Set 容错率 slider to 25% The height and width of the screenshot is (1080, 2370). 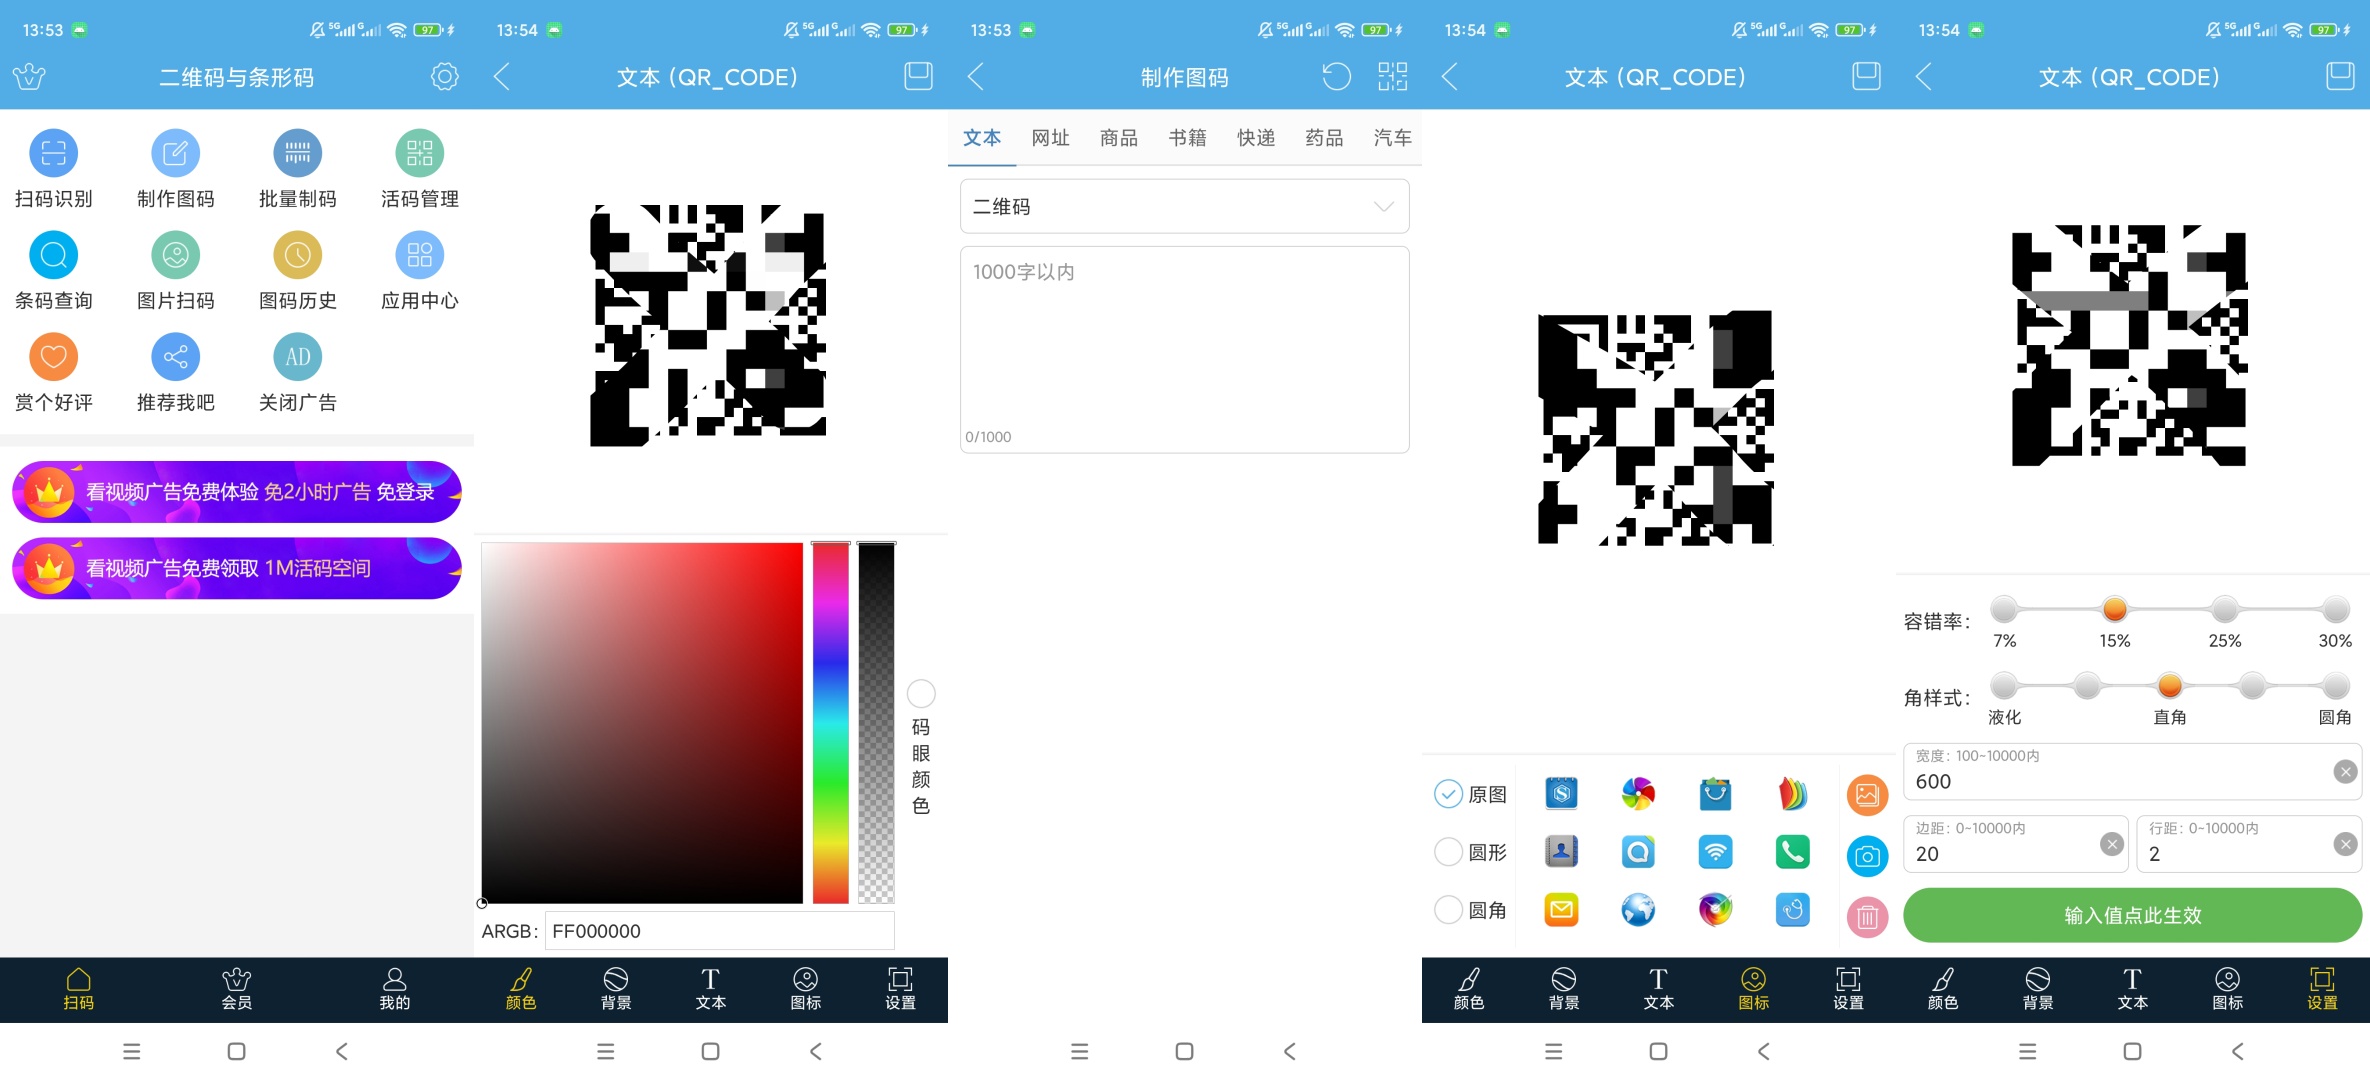(2225, 608)
